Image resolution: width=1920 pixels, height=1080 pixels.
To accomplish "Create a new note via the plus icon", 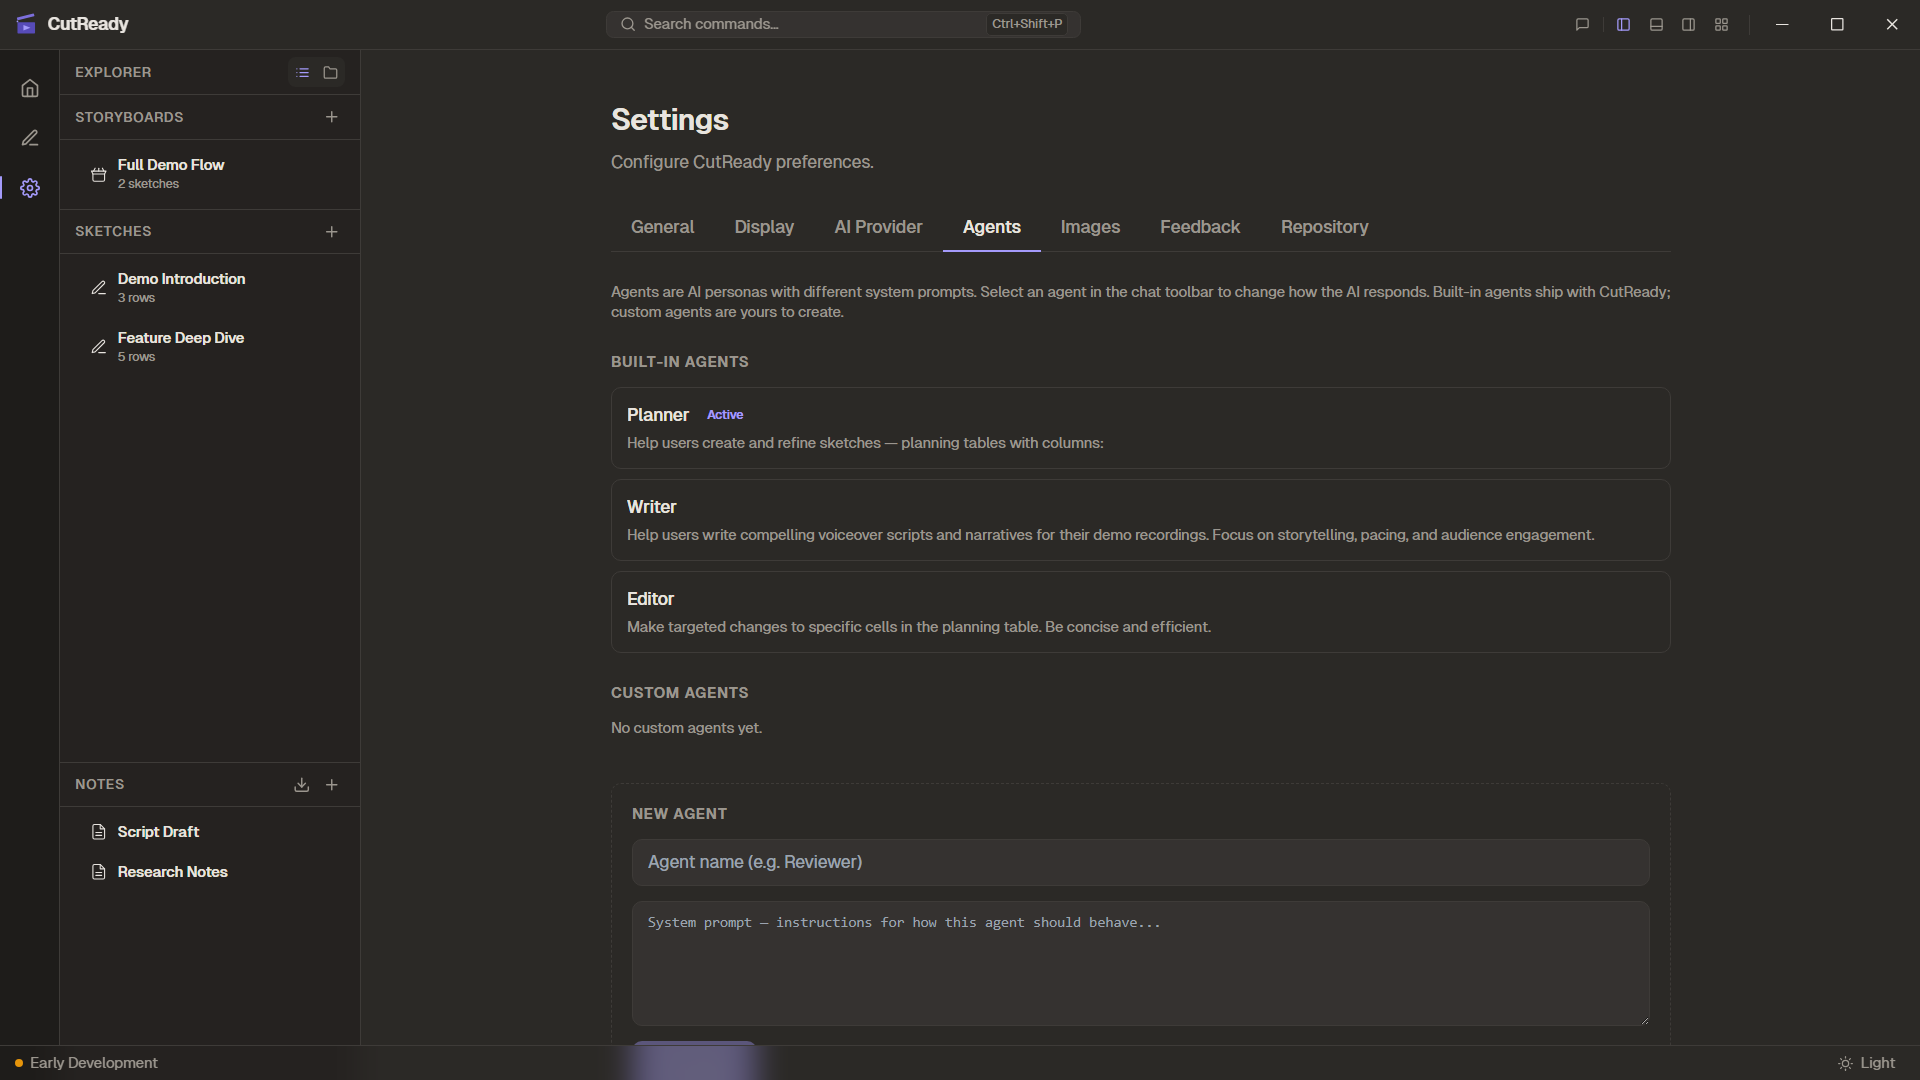I will point(332,784).
